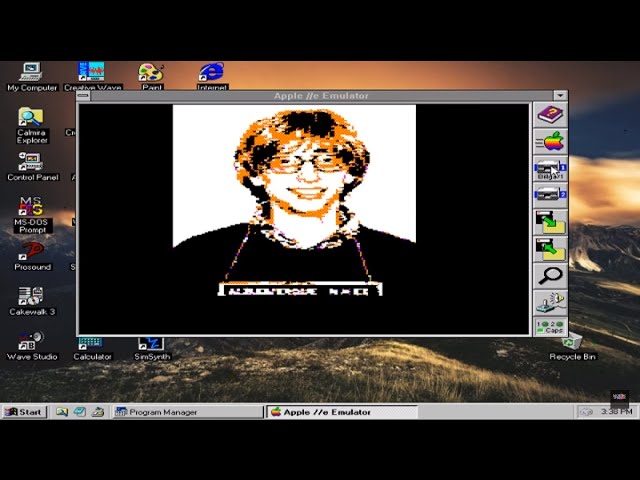Open the Calmira Explorer desktop icon
The height and width of the screenshot is (480, 640).
click(31, 125)
